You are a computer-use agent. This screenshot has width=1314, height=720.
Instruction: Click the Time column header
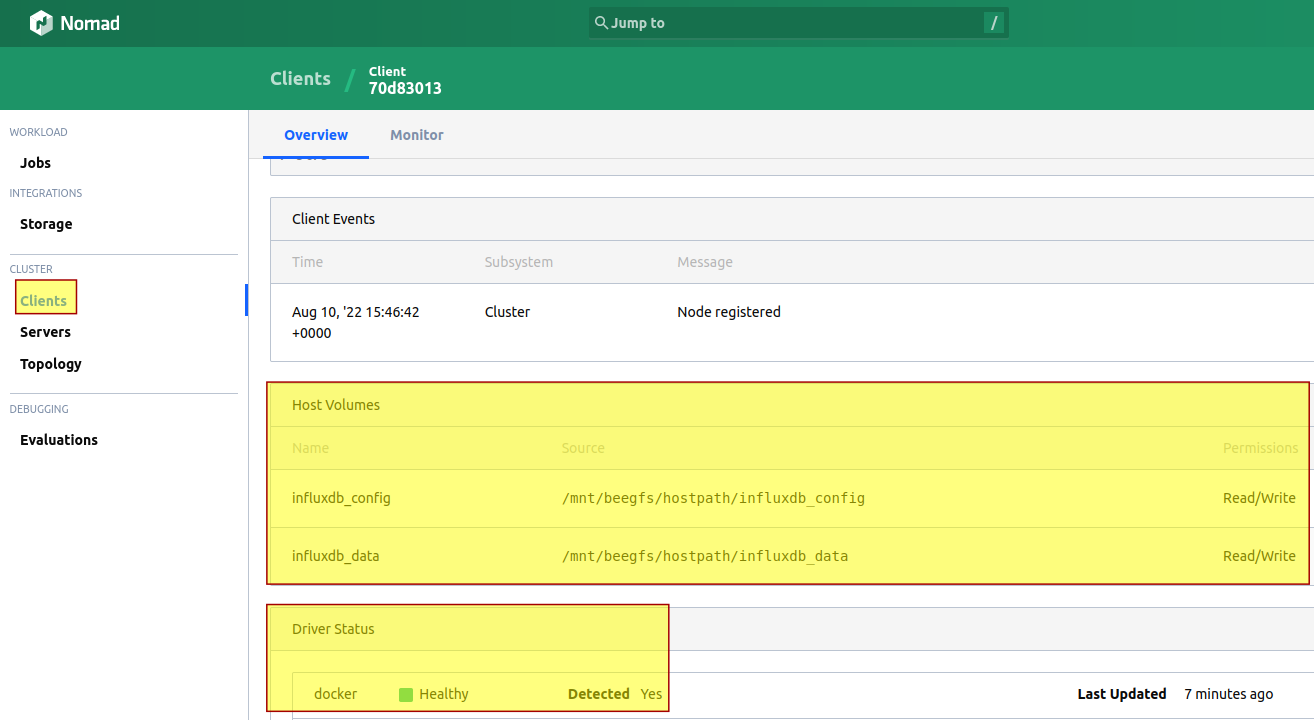tap(307, 262)
